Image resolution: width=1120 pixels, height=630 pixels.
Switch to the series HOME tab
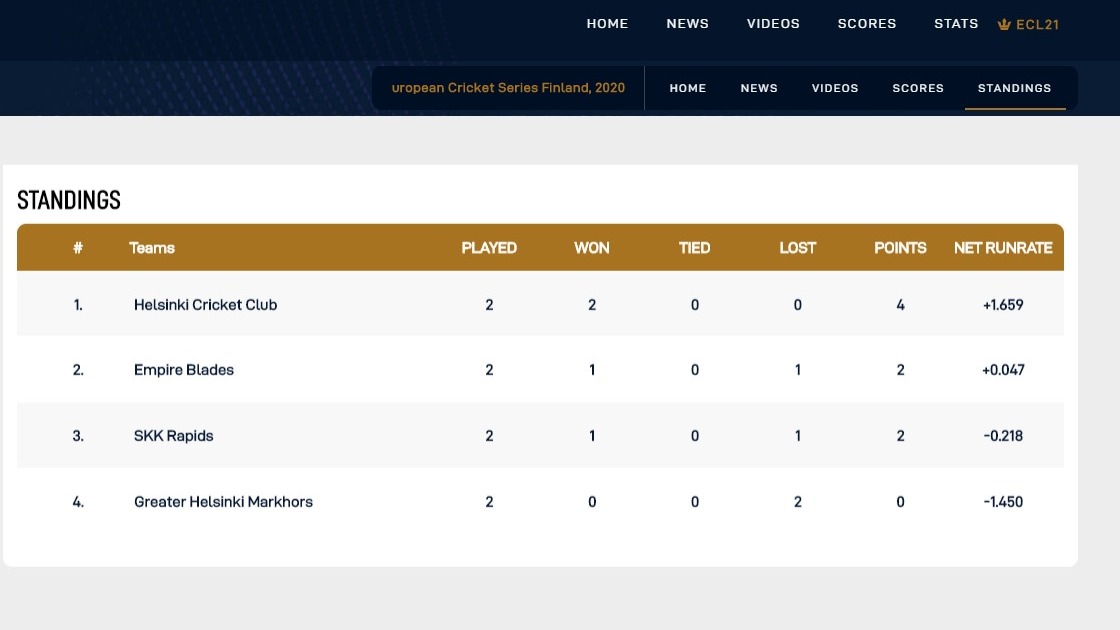point(687,88)
